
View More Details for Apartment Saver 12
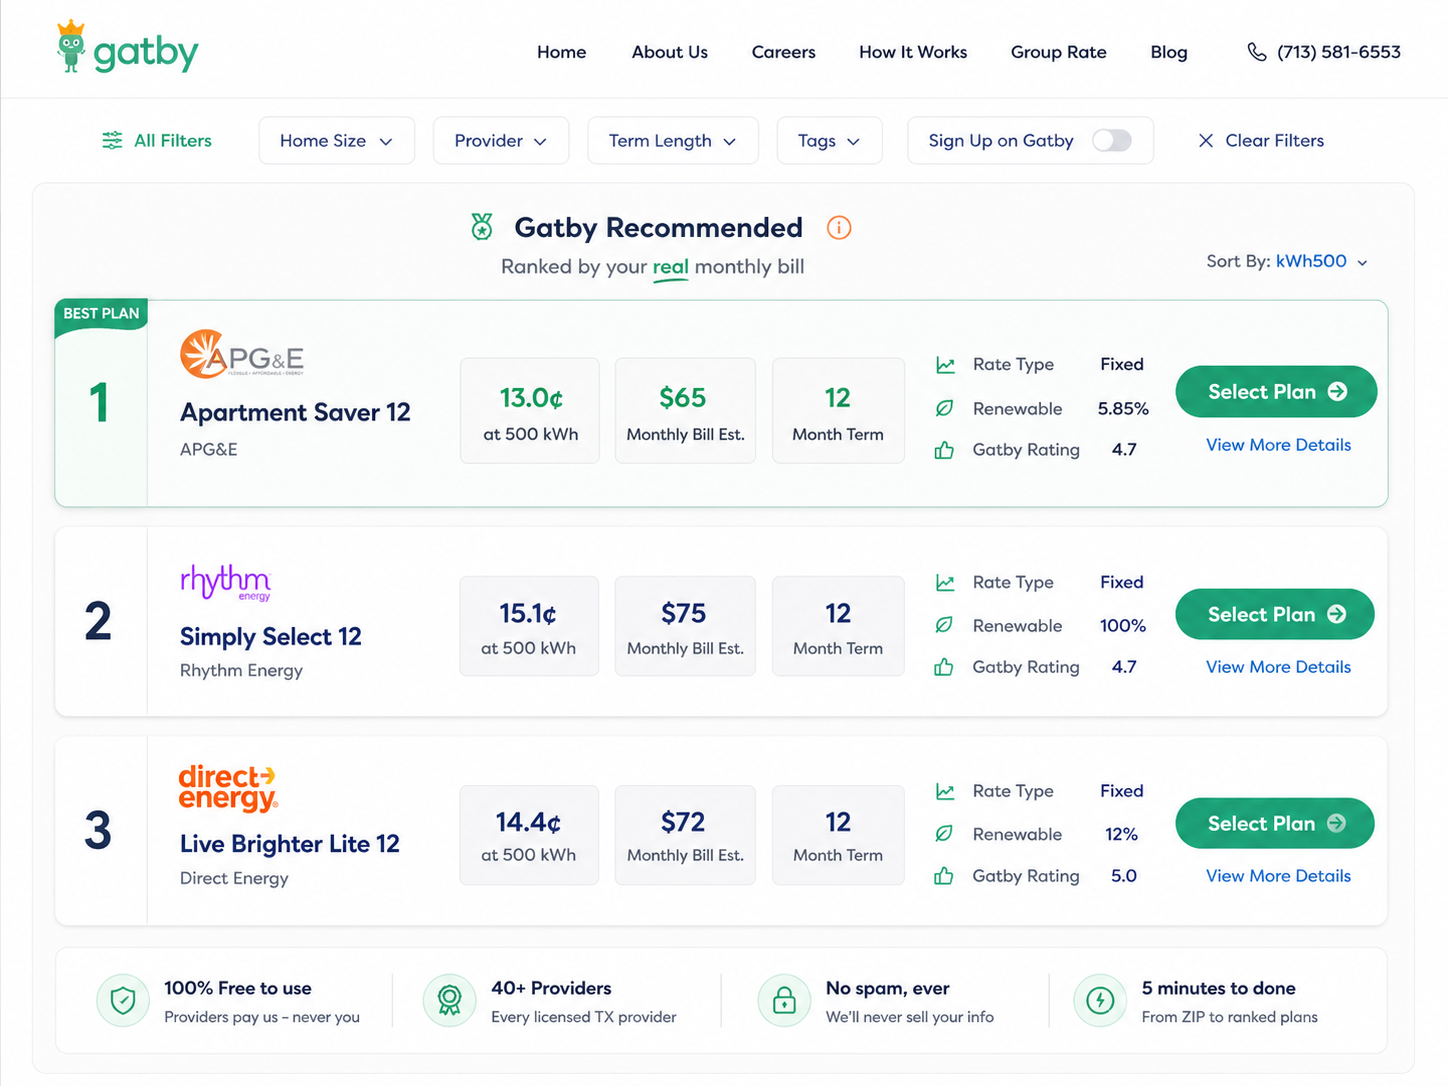click(1278, 445)
